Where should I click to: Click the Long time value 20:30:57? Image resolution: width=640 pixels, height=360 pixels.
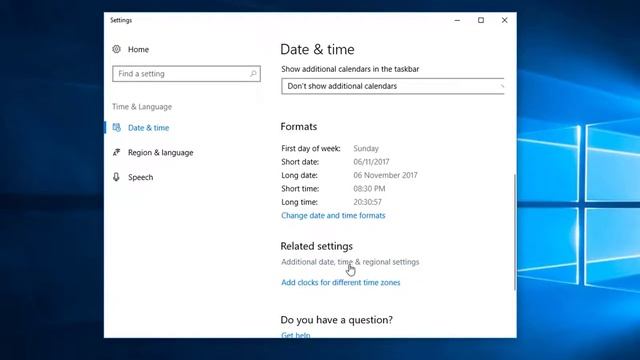368,202
